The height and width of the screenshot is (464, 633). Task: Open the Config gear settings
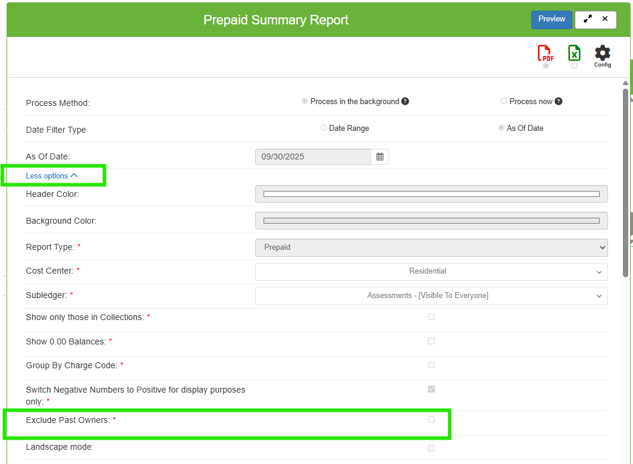point(602,54)
